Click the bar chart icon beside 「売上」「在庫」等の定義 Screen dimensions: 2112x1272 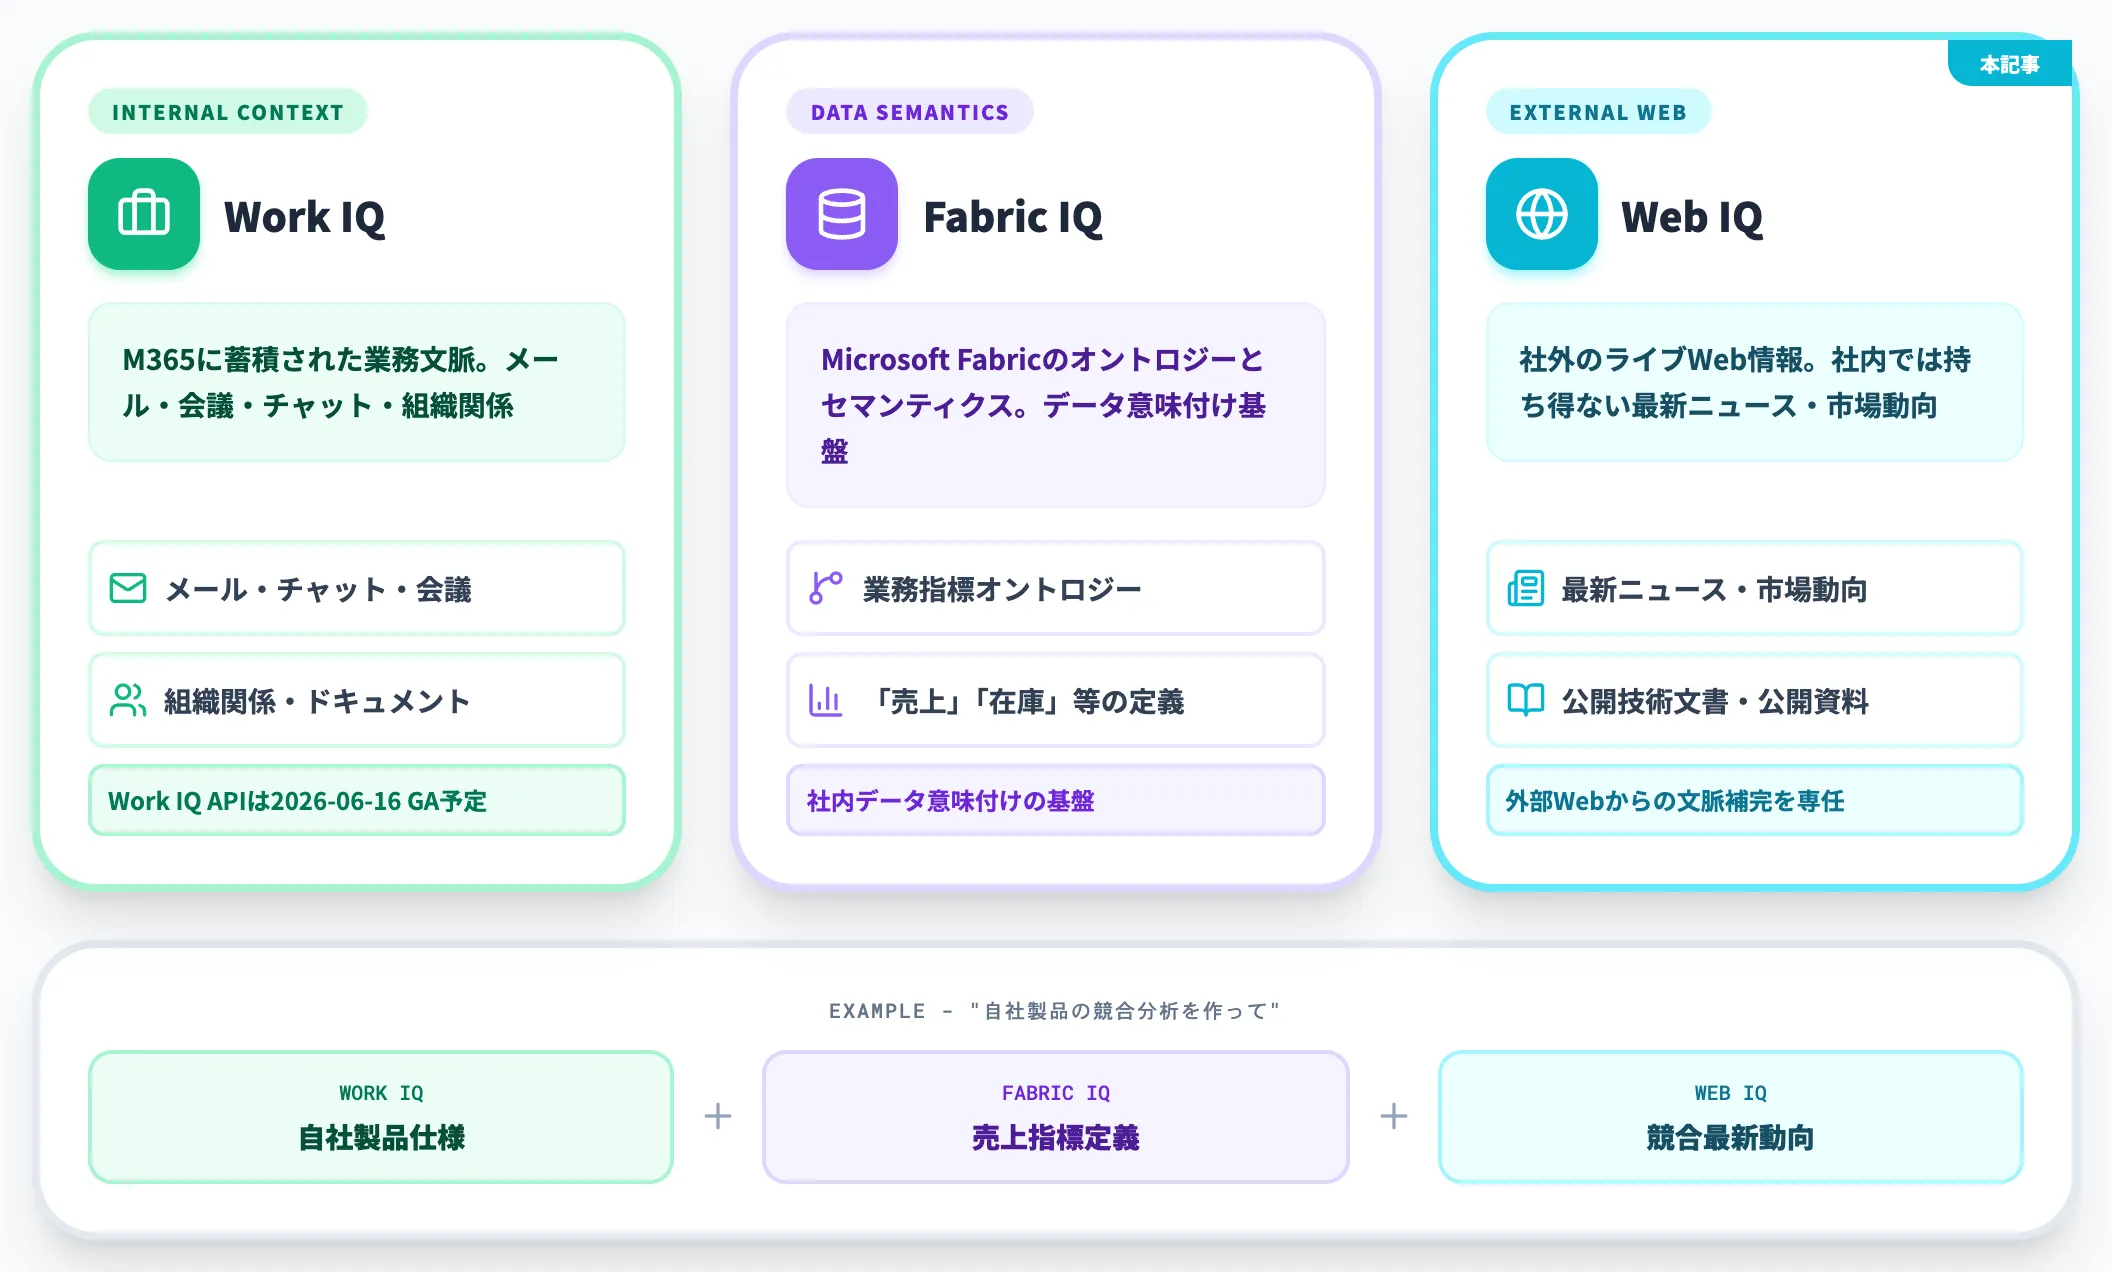pyautogui.click(x=826, y=700)
